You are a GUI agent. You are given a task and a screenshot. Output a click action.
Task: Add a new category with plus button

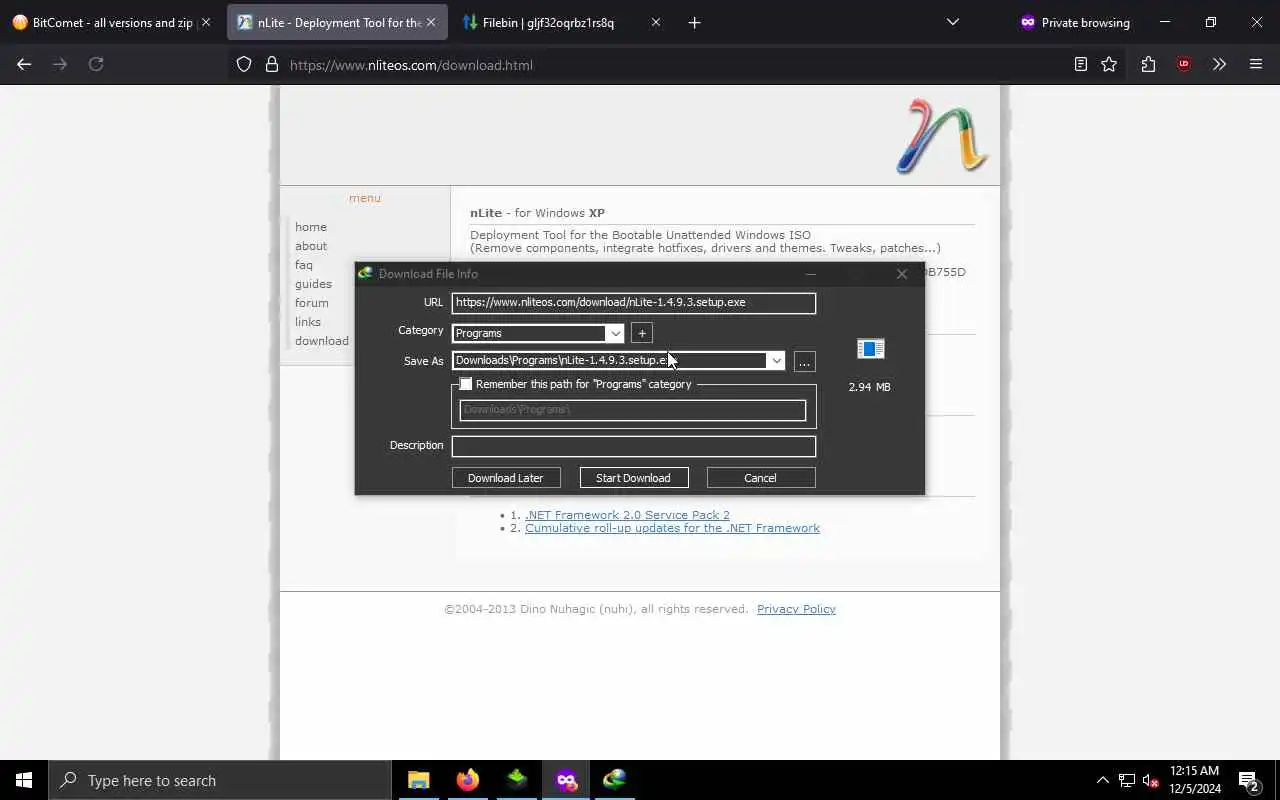pyautogui.click(x=642, y=333)
